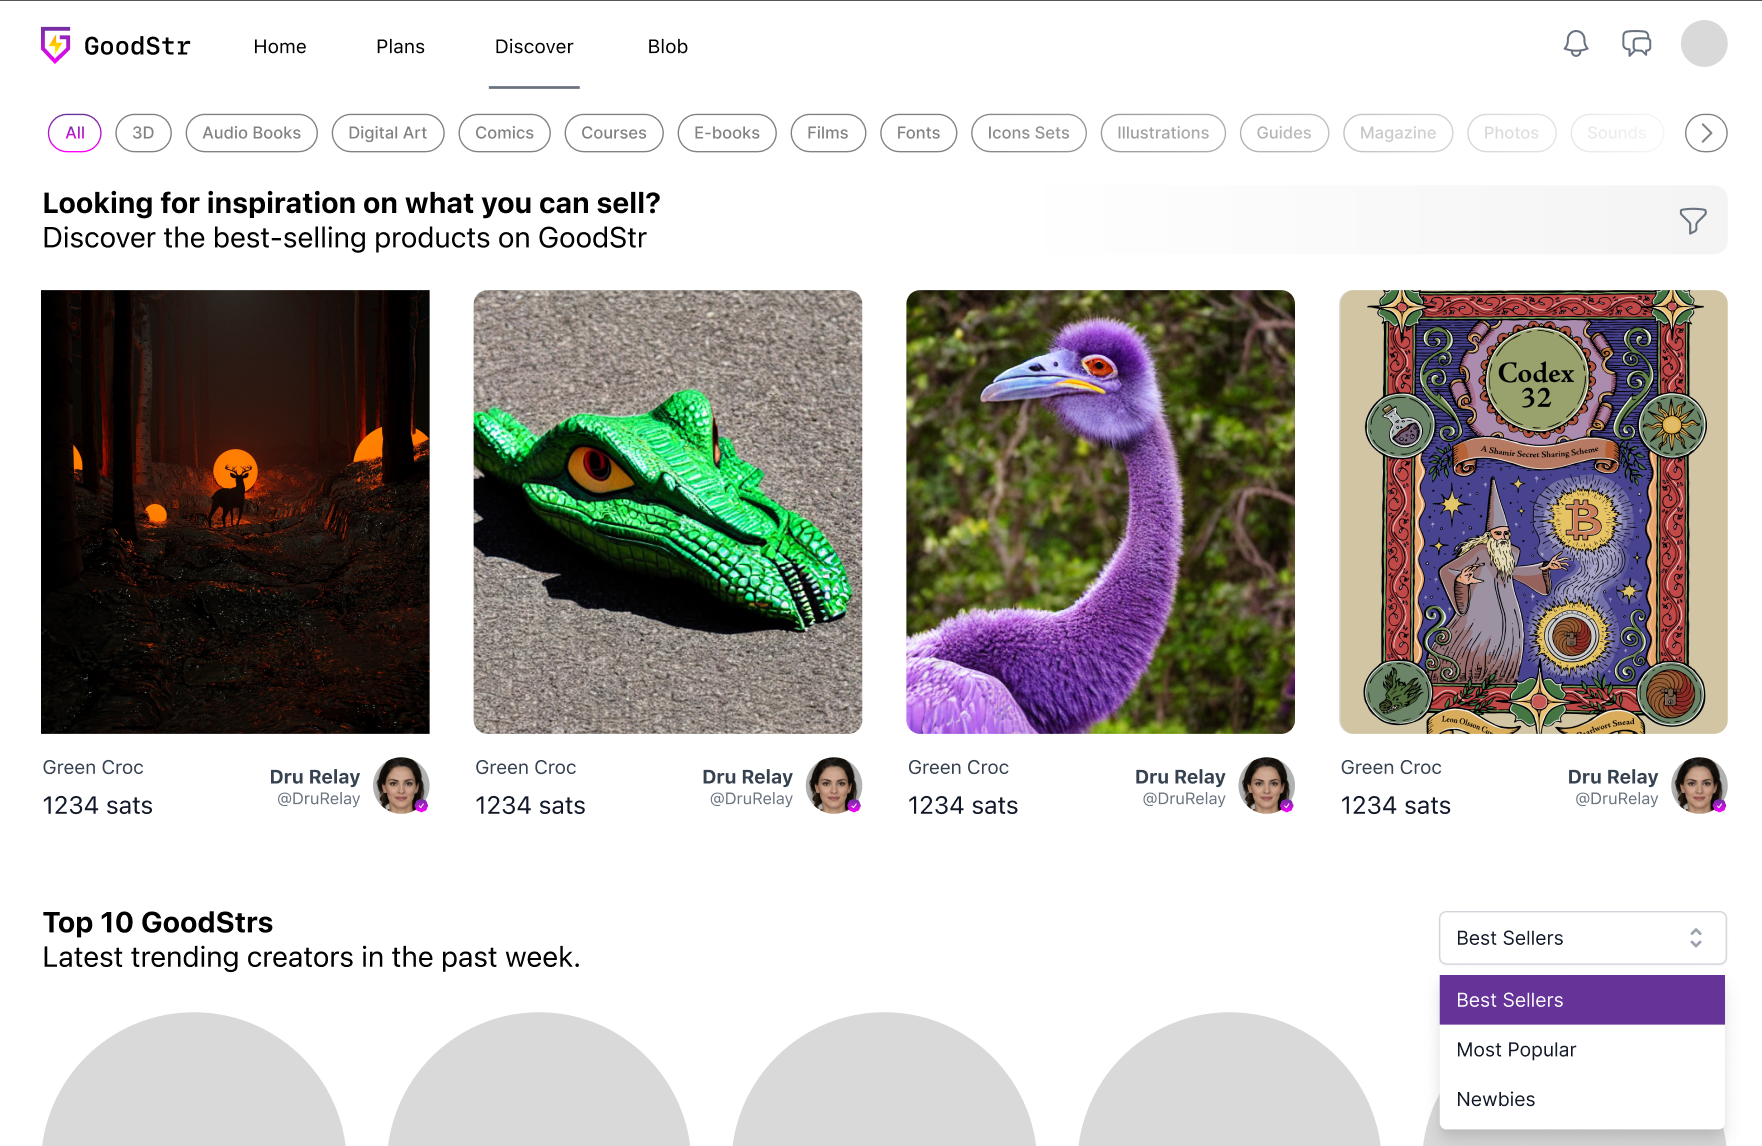Image resolution: width=1762 pixels, height=1146 pixels.
Task: Choose the Digital Art category chip
Action: tap(388, 133)
